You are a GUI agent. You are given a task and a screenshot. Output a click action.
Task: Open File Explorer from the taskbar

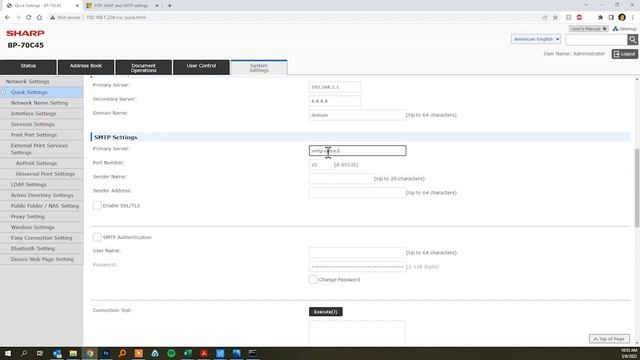[73, 353]
